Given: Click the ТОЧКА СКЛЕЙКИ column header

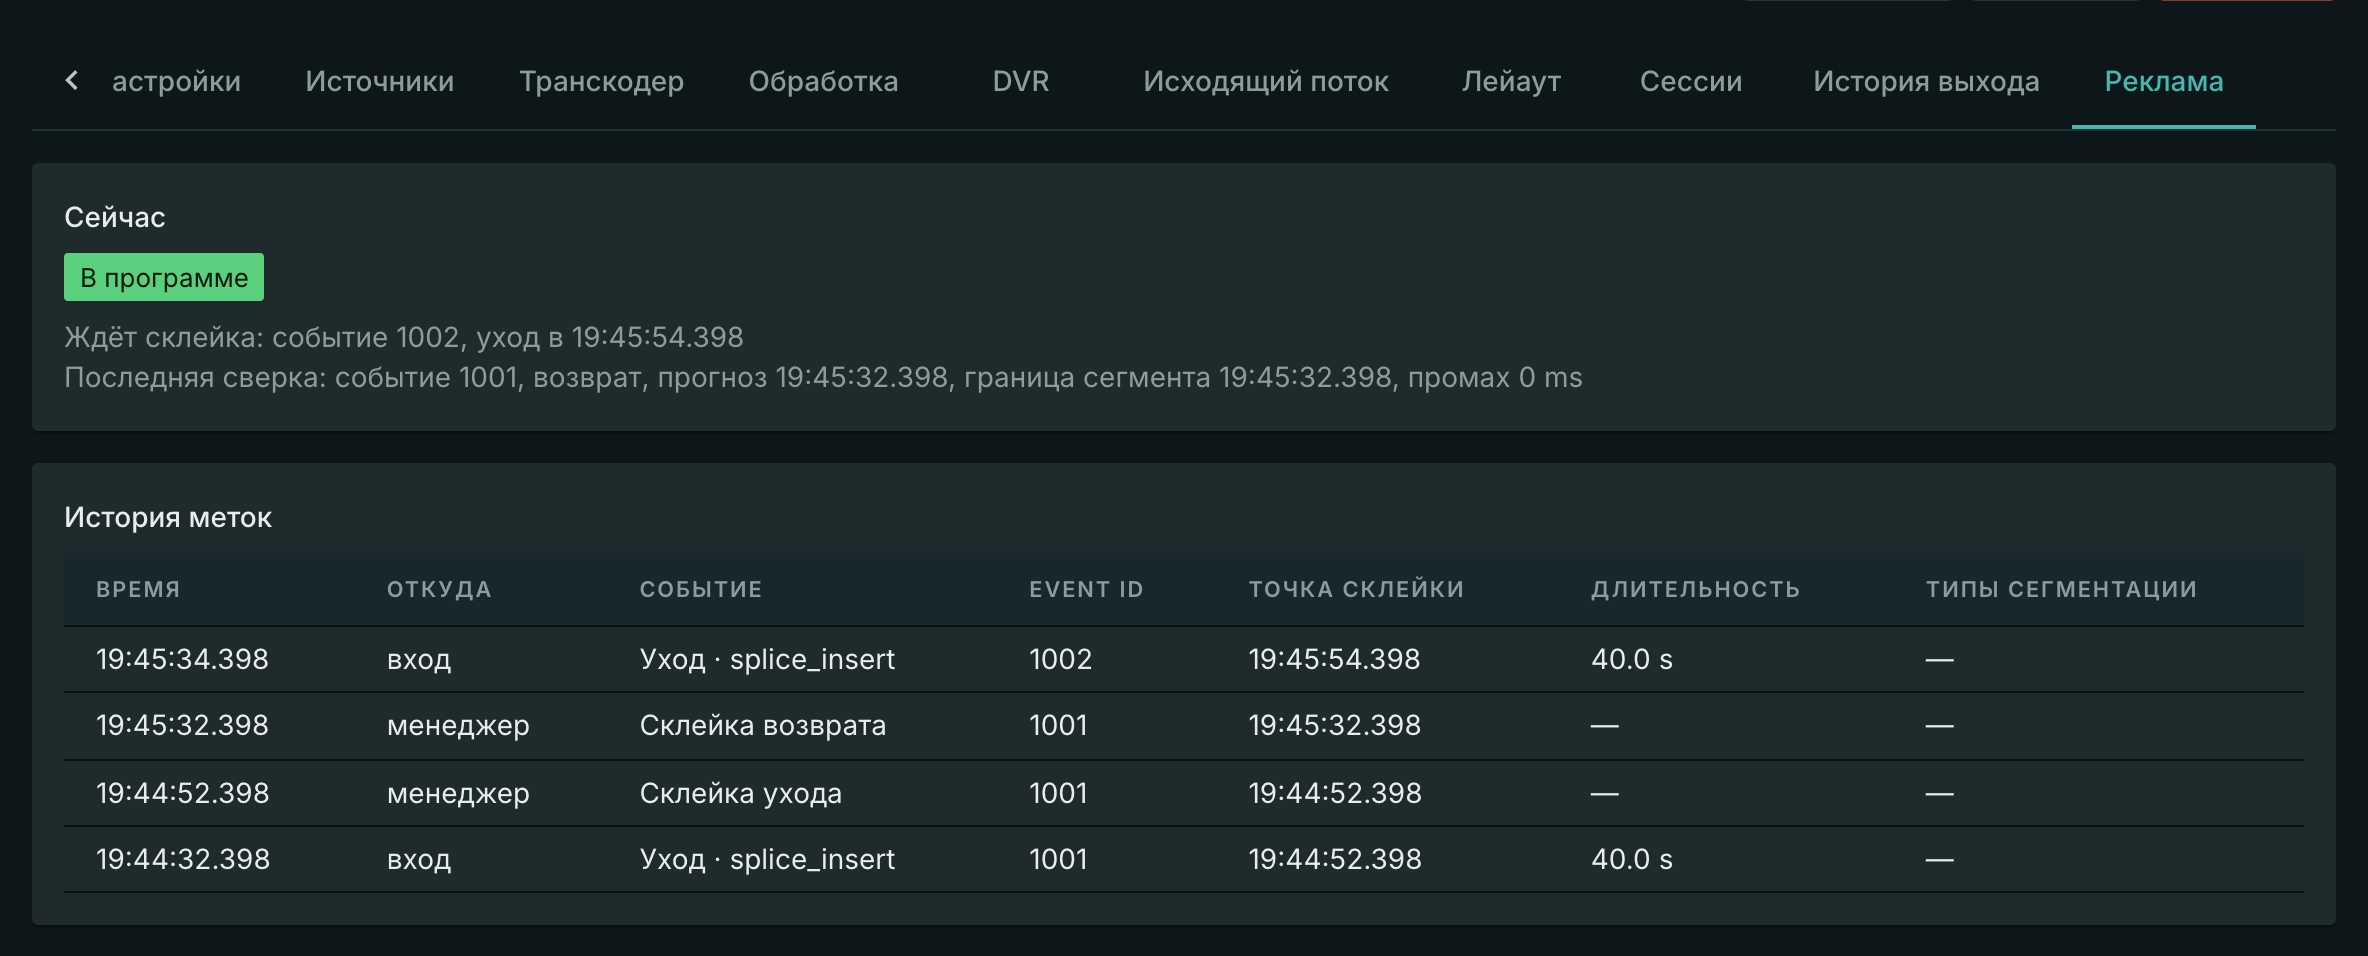Looking at the screenshot, I should tap(1356, 589).
